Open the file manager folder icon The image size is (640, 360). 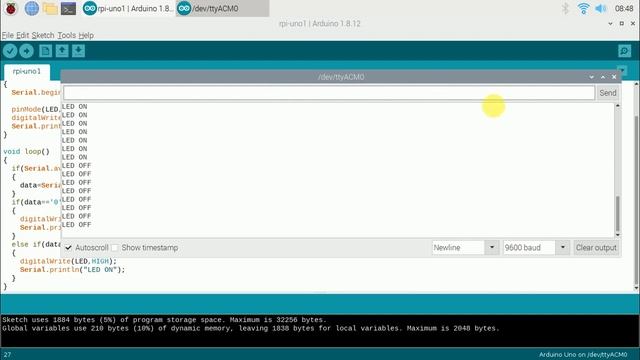tap(50, 8)
